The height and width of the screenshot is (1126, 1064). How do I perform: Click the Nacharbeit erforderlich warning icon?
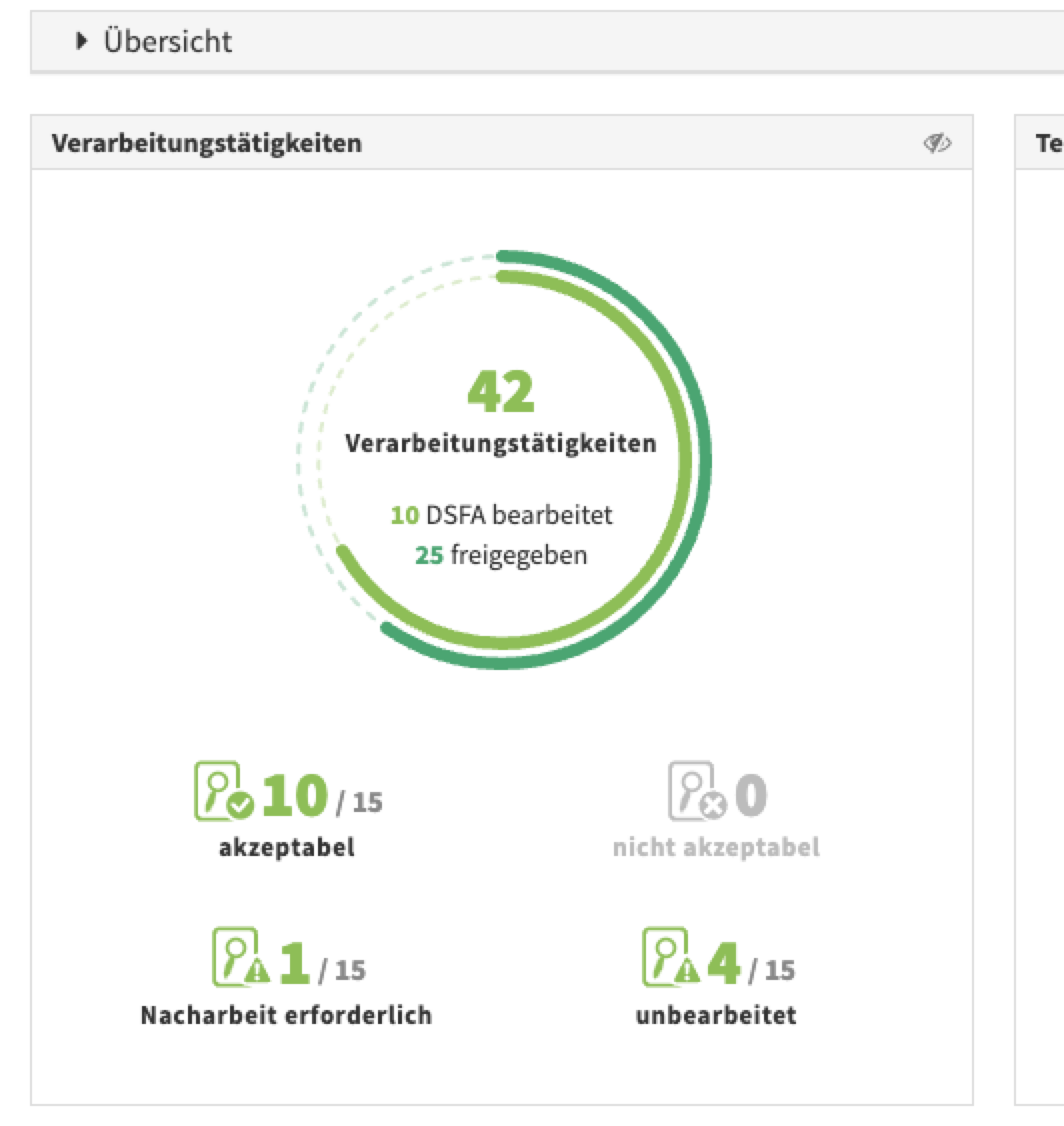(241, 957)
